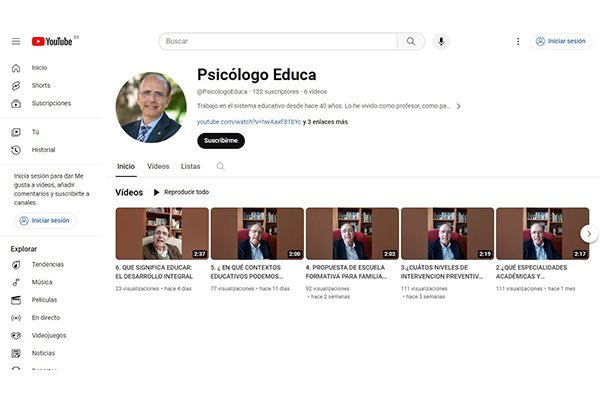
Task: Click the Suscribirme button
Action: [221, 141]
